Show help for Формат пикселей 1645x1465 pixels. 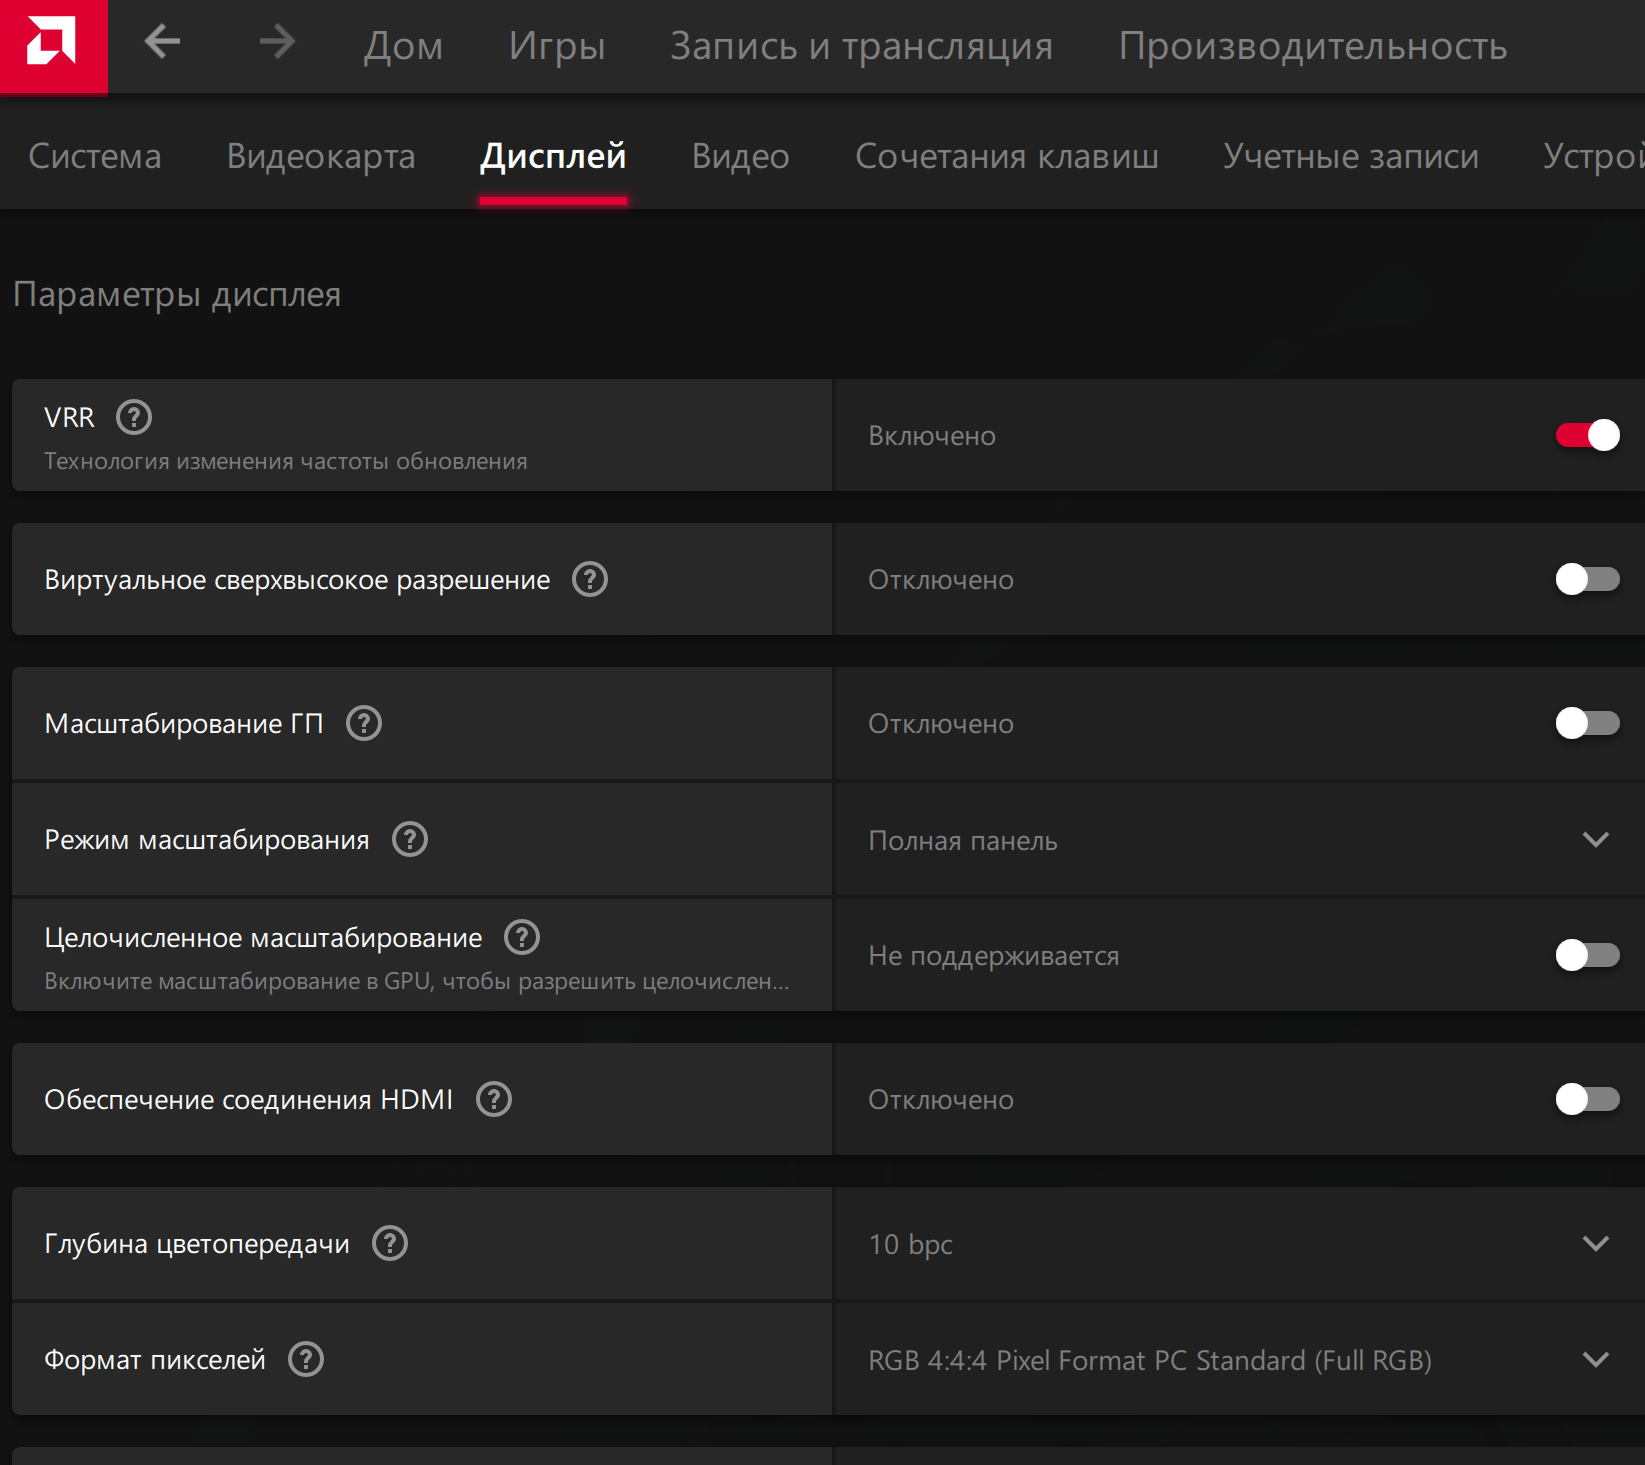[x=306, y=1359]
